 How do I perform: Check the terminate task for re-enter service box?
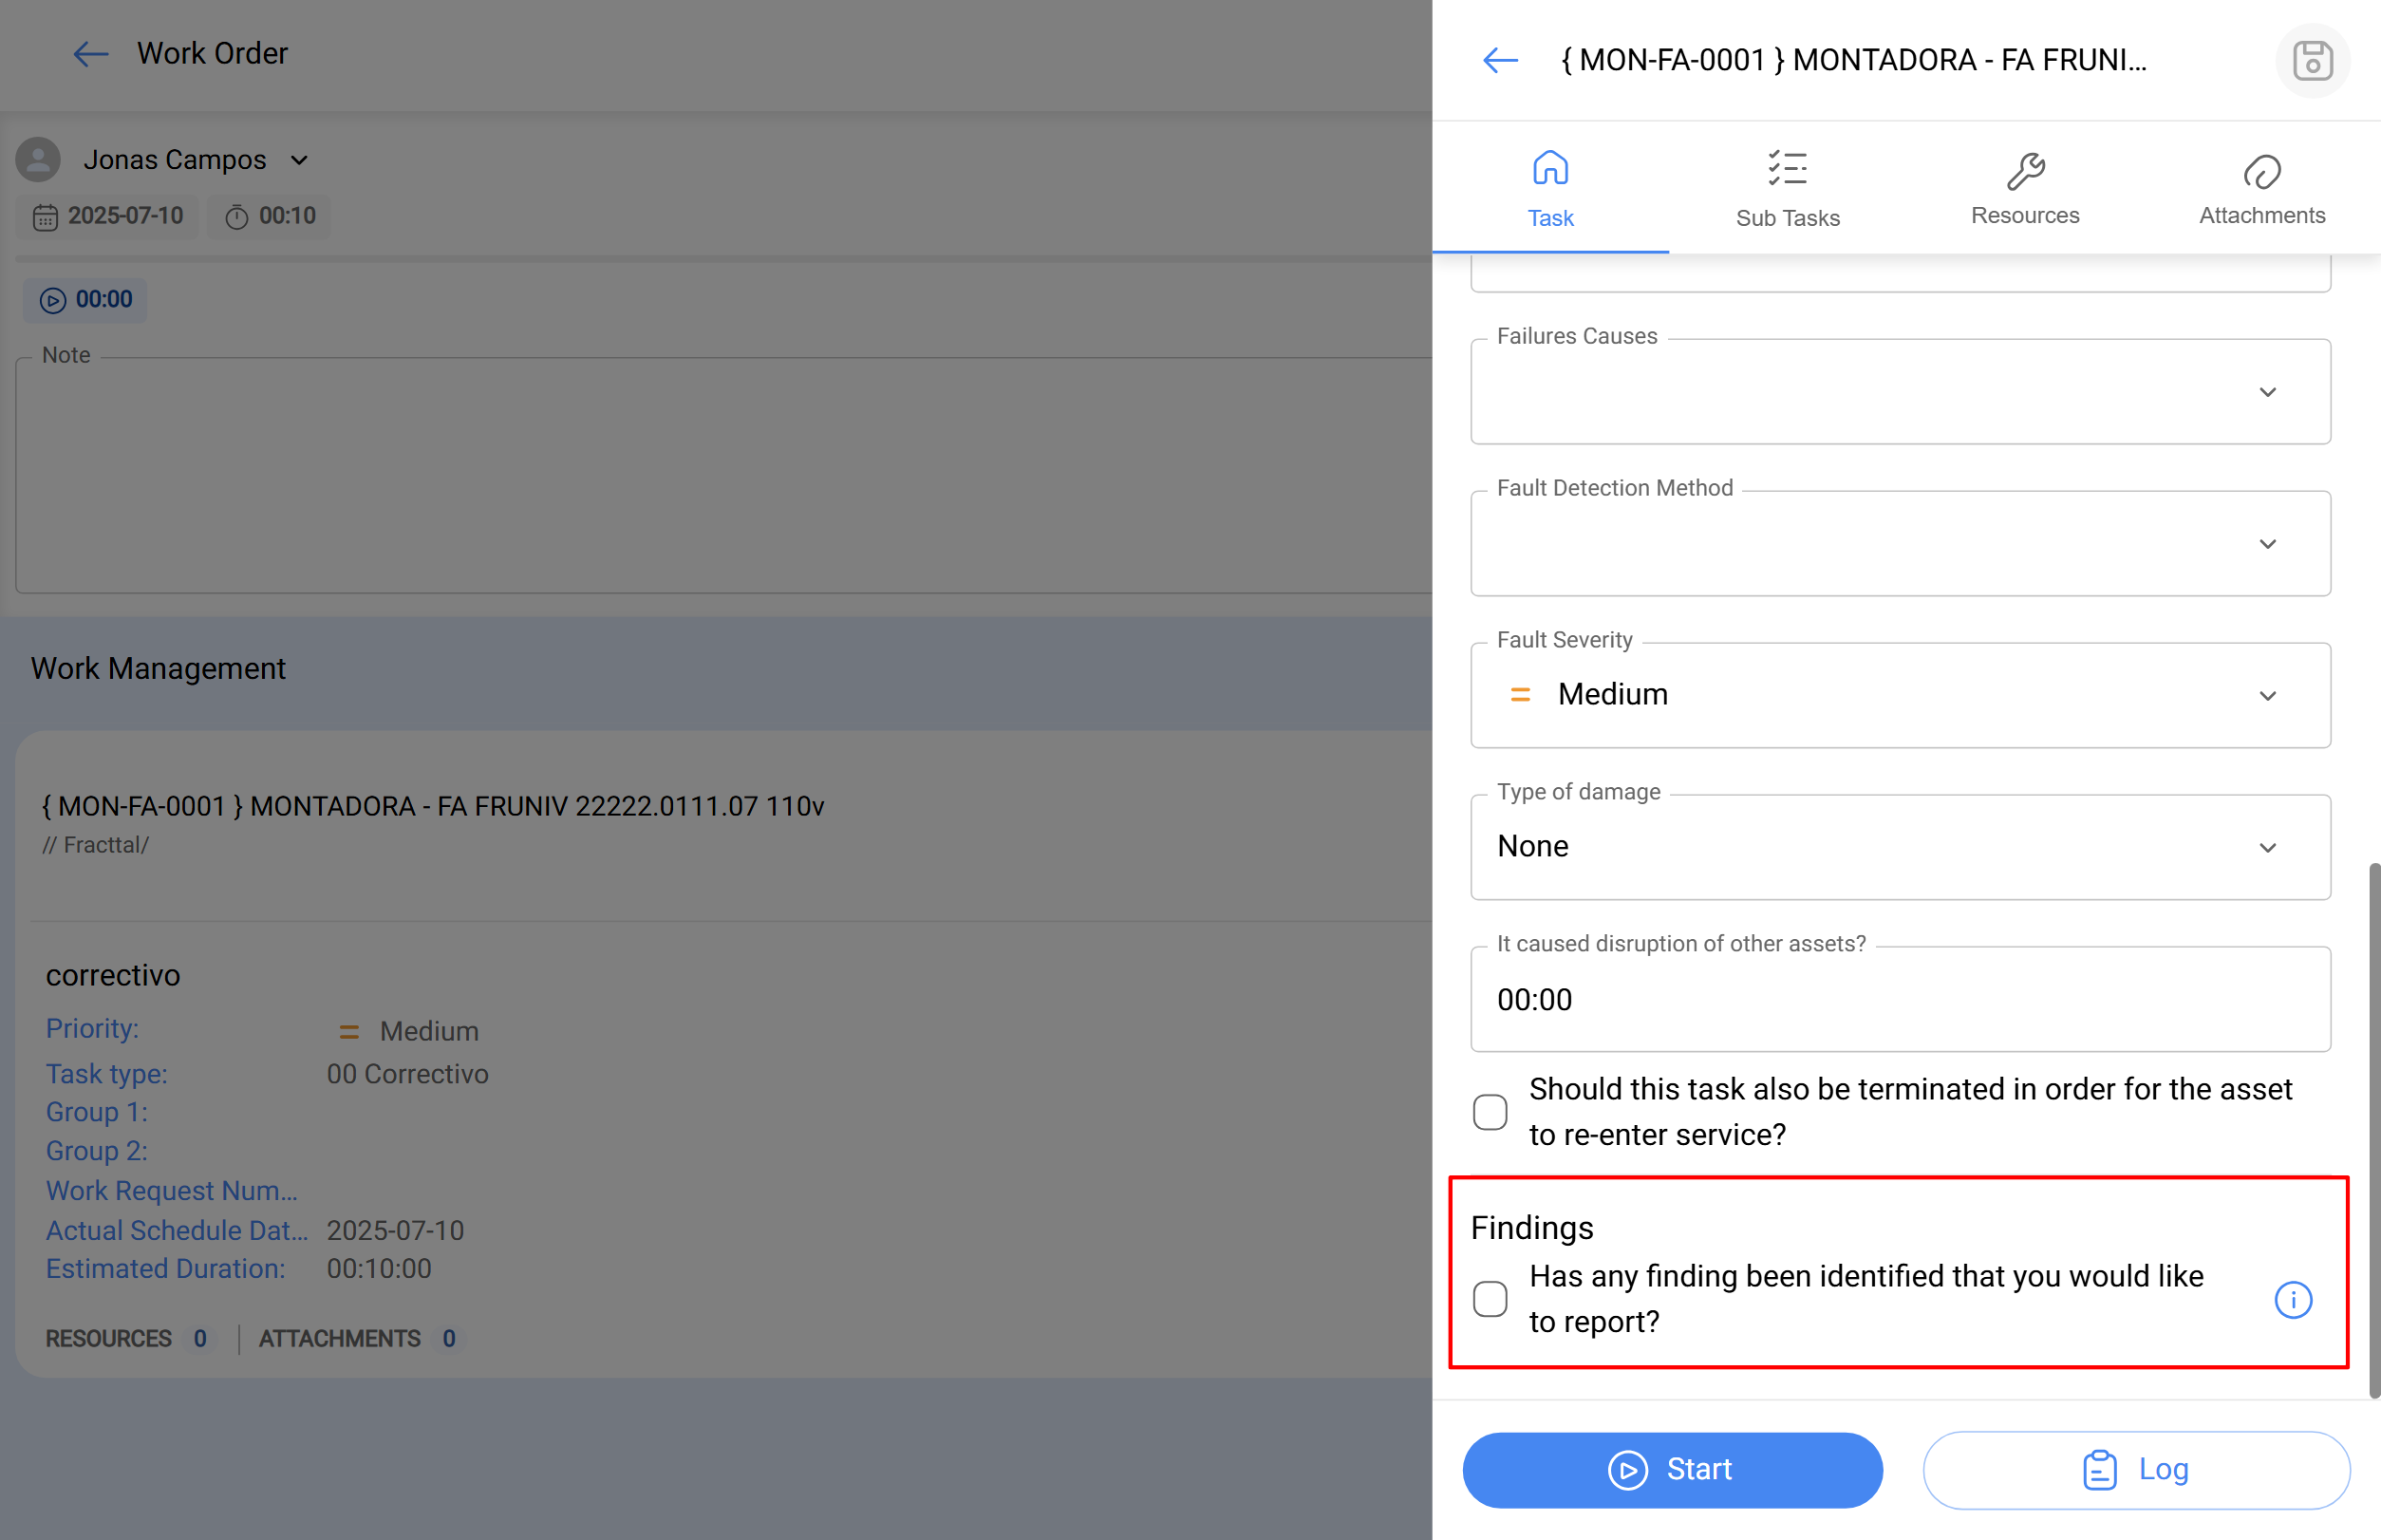click(x=1489, y=1111)
